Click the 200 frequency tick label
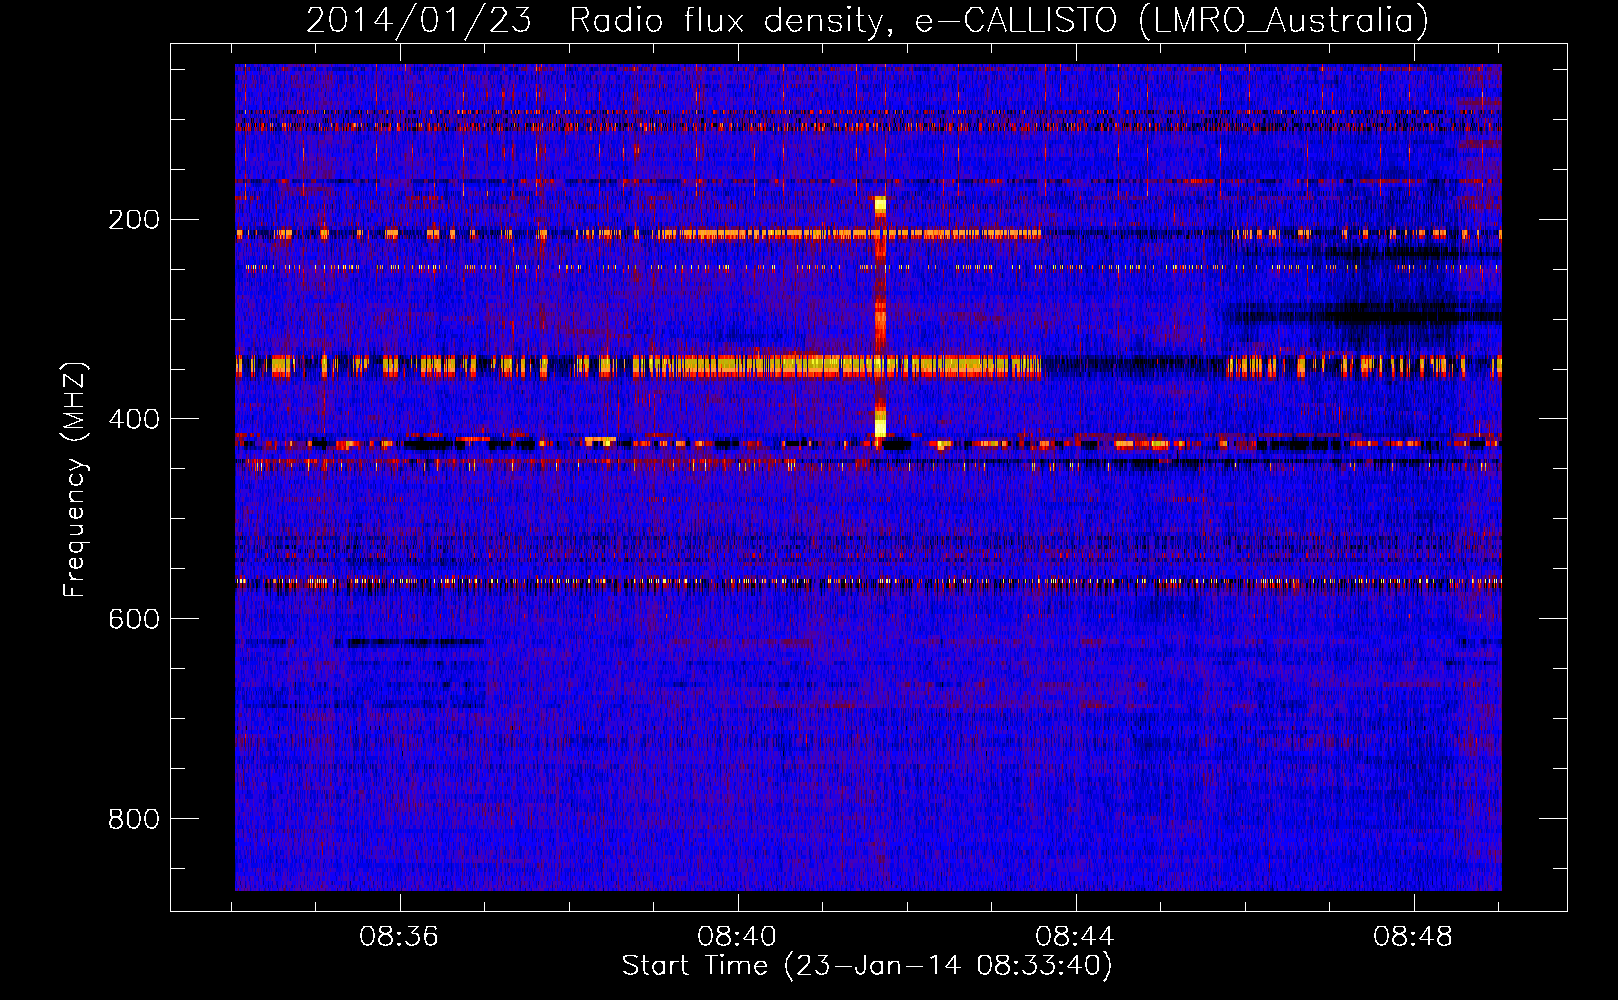The image size is (1618, 1000). pyautogui.click(x=134, y=219)
